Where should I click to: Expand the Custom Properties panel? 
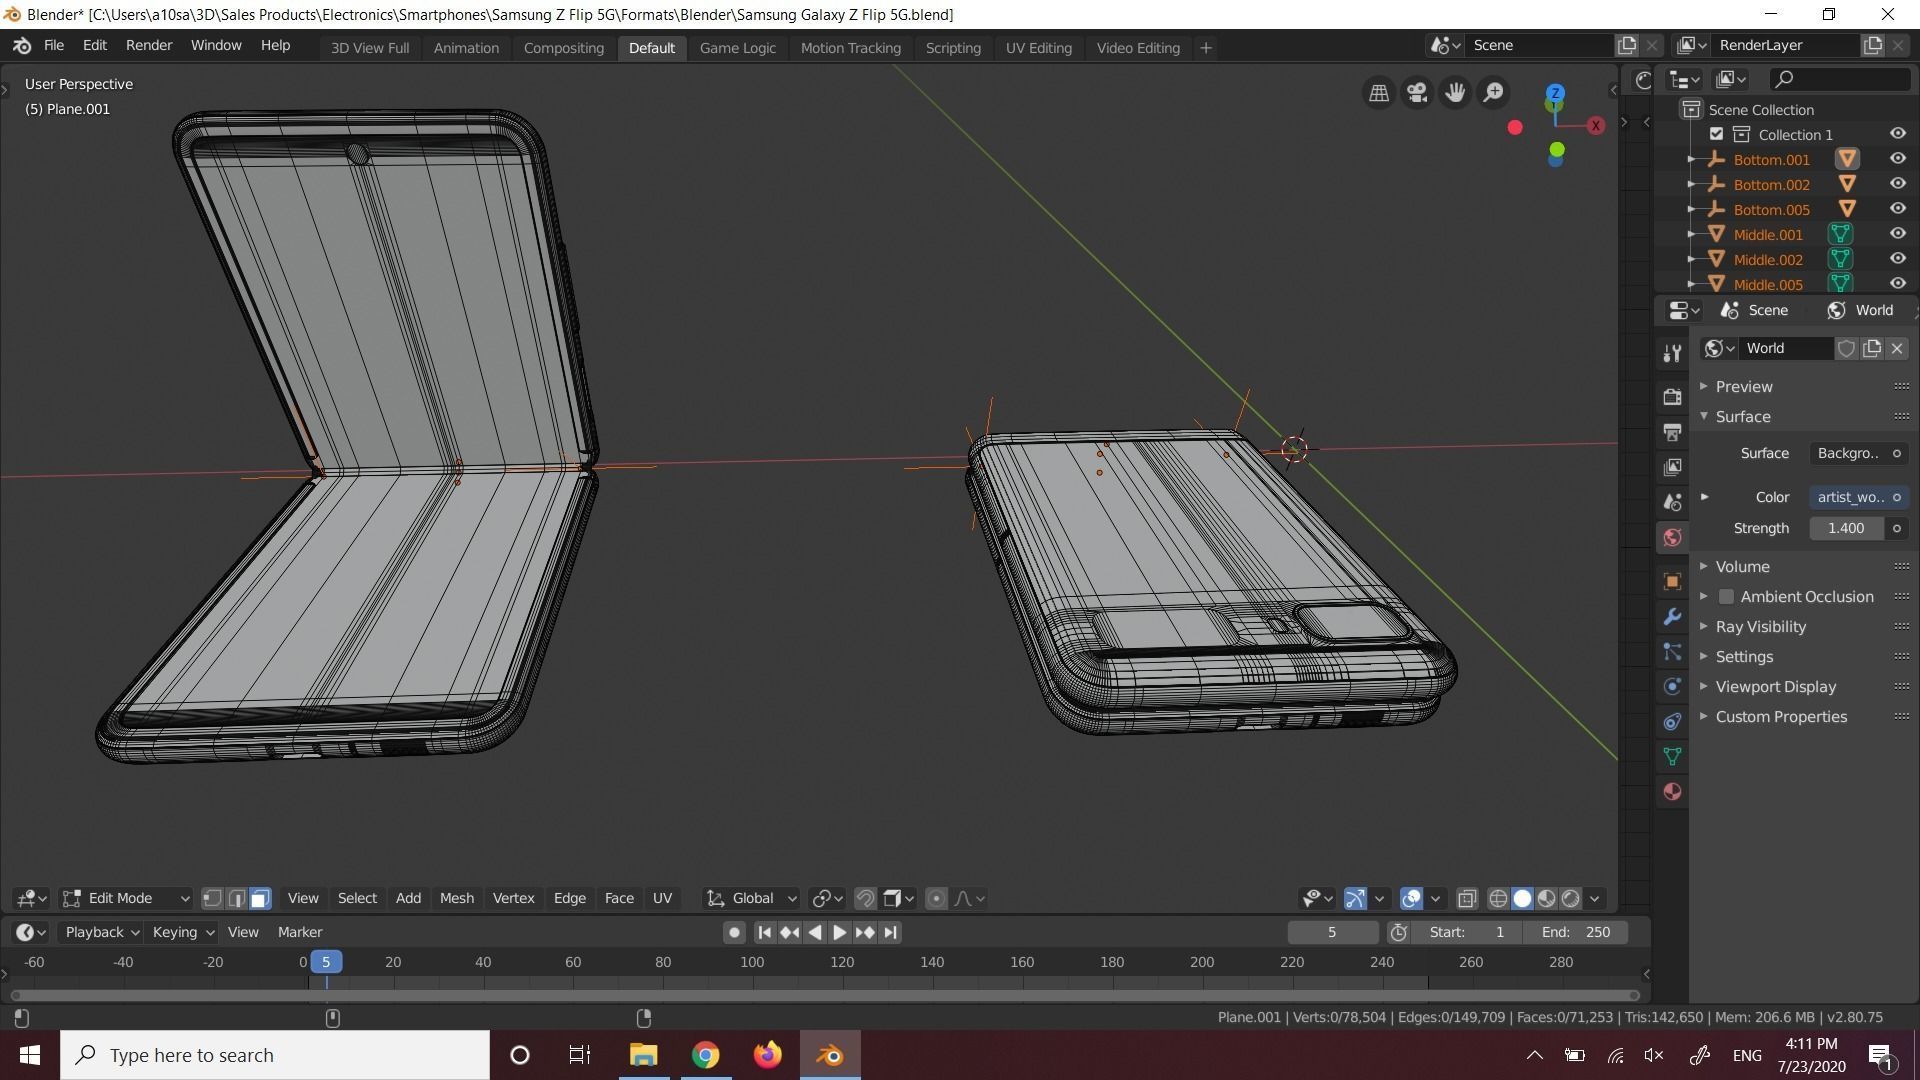coord(1780,717)
